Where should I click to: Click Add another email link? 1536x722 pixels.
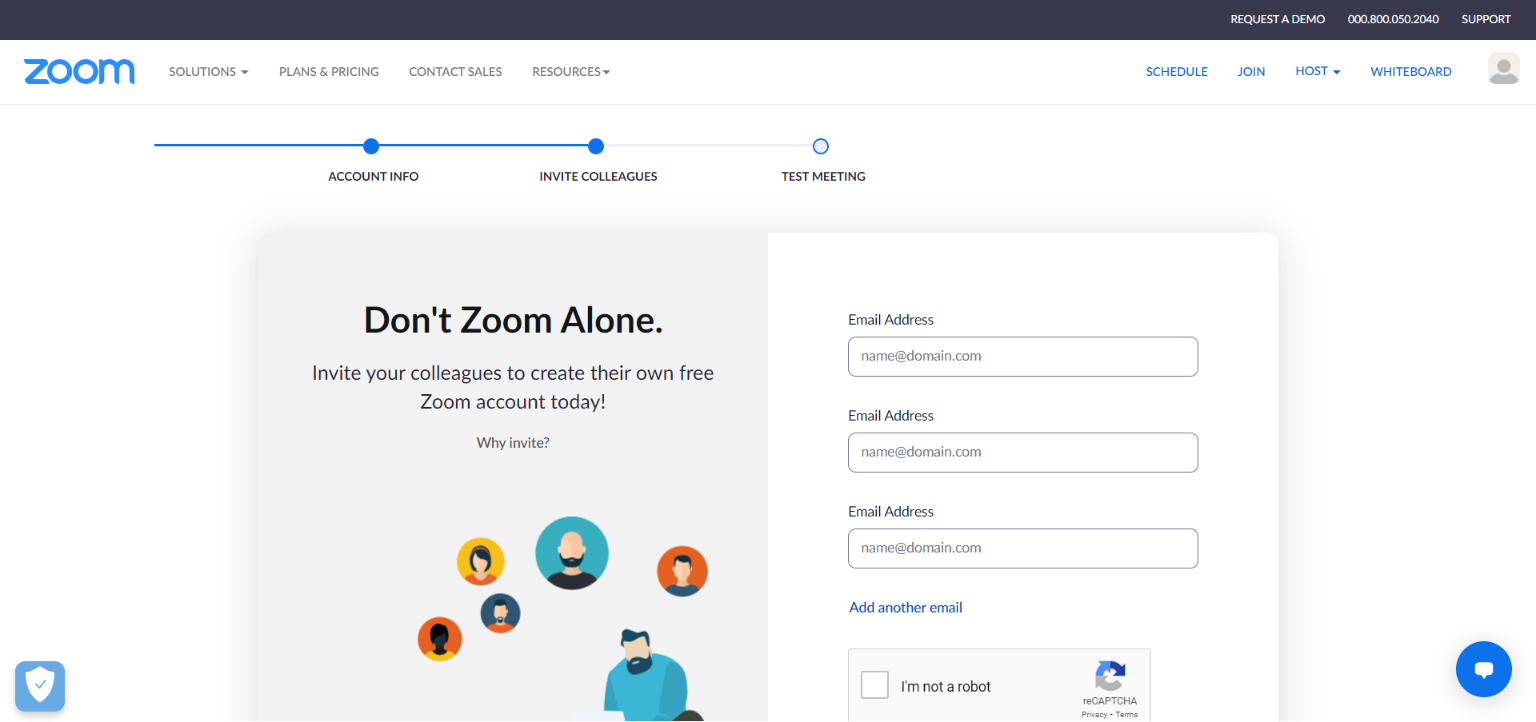point(905,607)
